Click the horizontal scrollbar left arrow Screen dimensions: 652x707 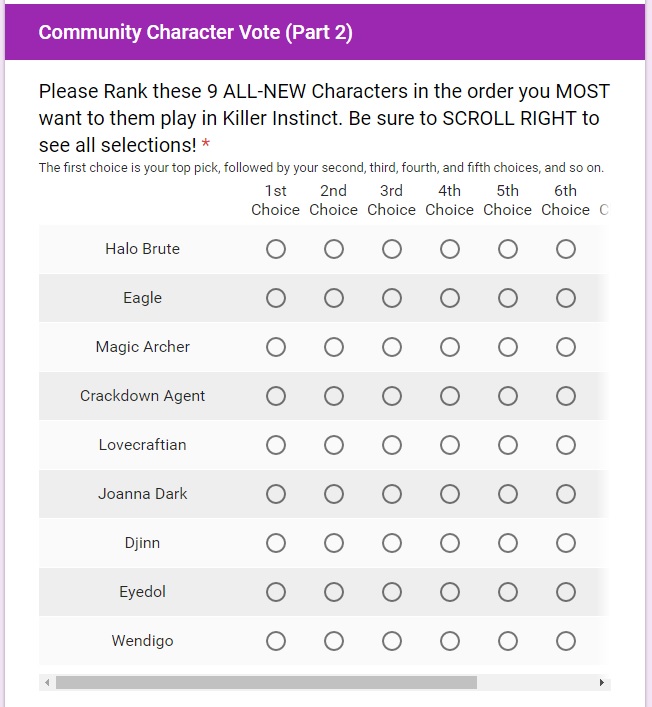[47, 682]
